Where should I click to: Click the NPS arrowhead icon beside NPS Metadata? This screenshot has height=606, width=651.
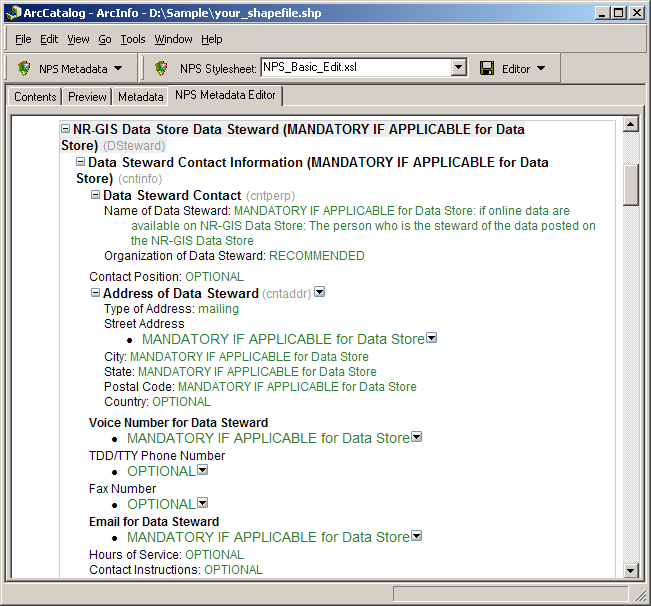click(x=24, y=68)
